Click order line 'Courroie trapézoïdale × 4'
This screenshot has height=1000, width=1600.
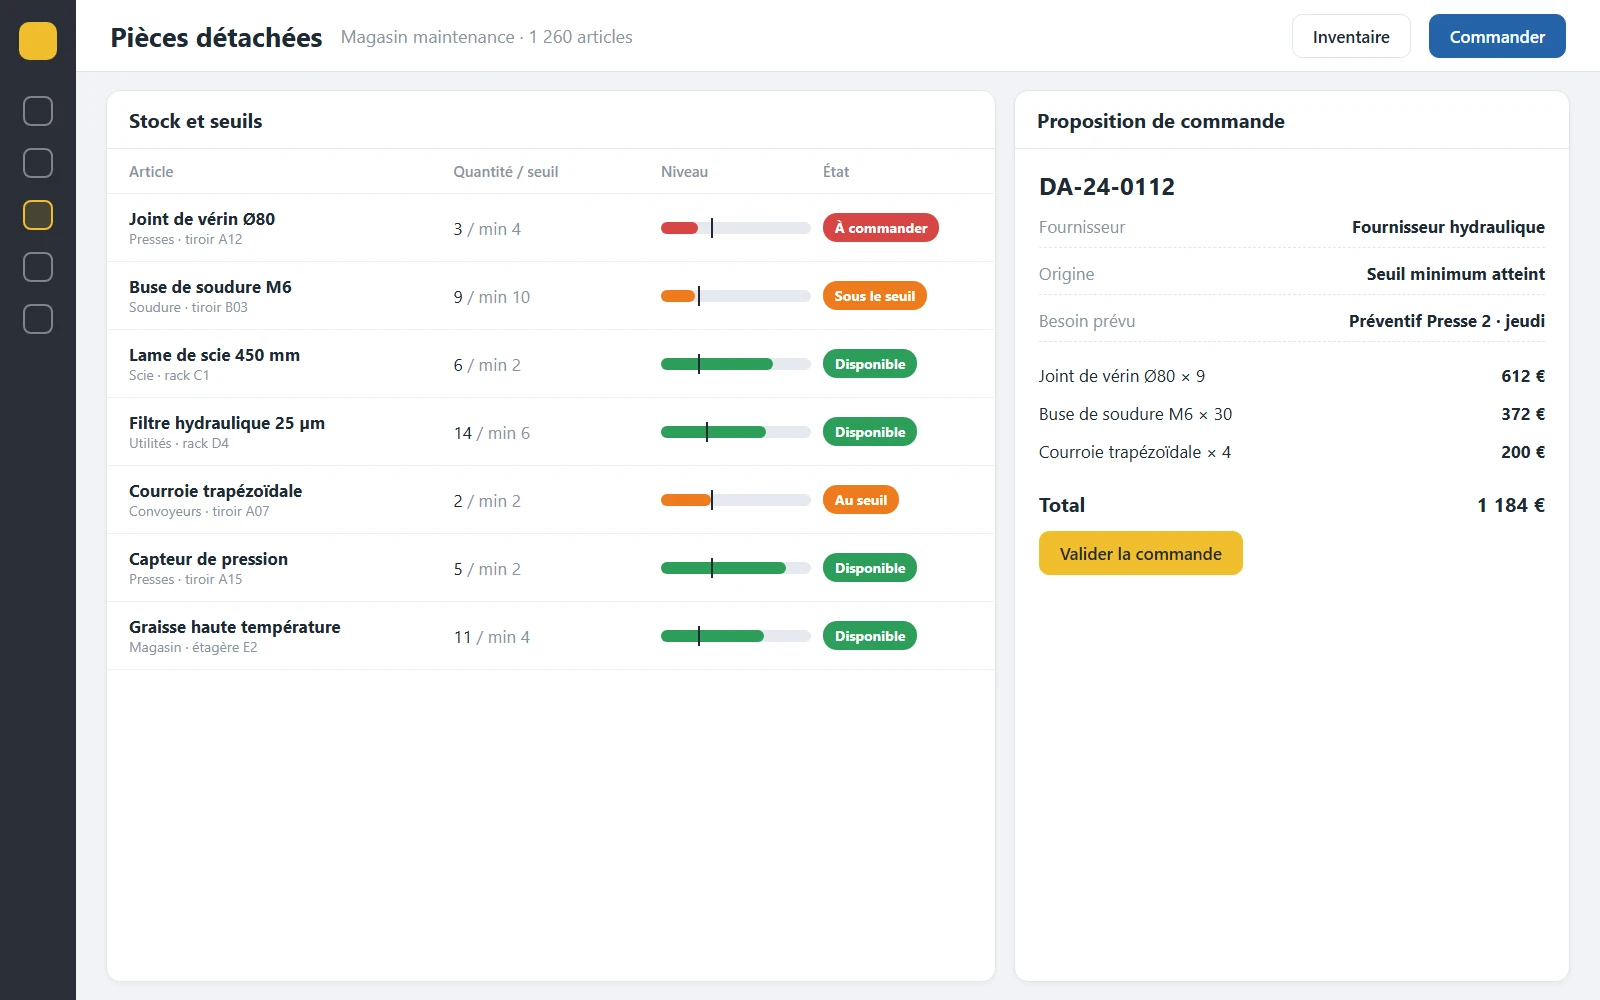[x=1135, y=452]
